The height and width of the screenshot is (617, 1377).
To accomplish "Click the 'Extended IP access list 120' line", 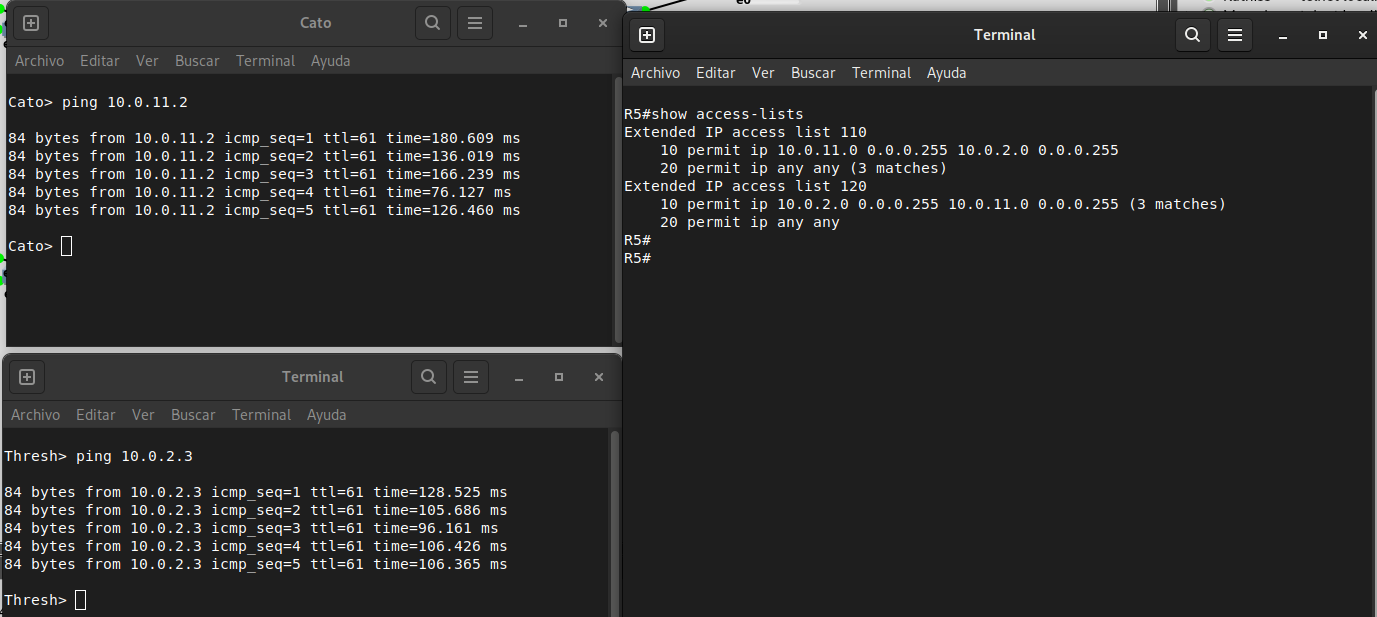I will (x=745, y=186).
